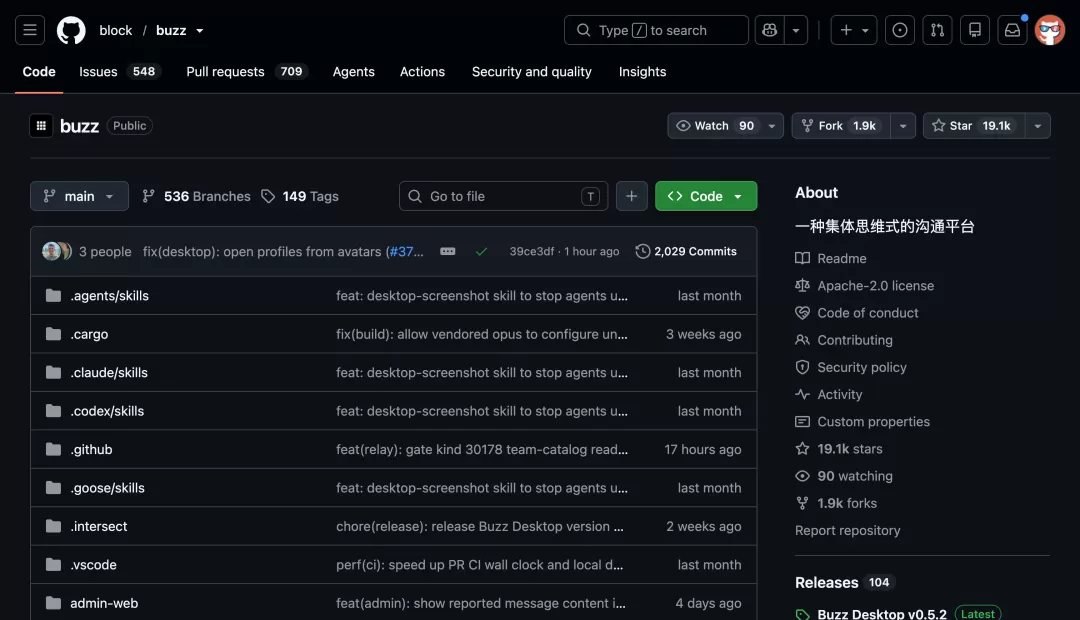Click the repository grid icon beside buzz
Screen dimensions: 1080x620
41,125
